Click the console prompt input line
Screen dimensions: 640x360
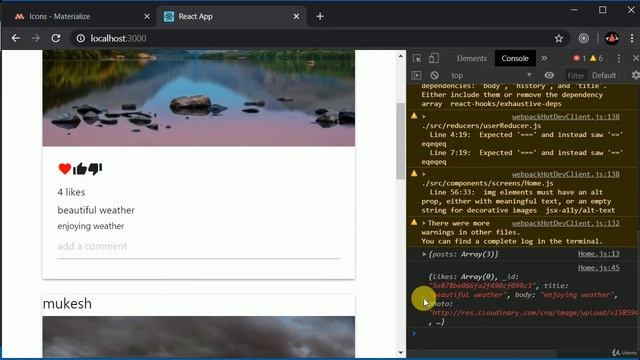click(x=527, y=333)
